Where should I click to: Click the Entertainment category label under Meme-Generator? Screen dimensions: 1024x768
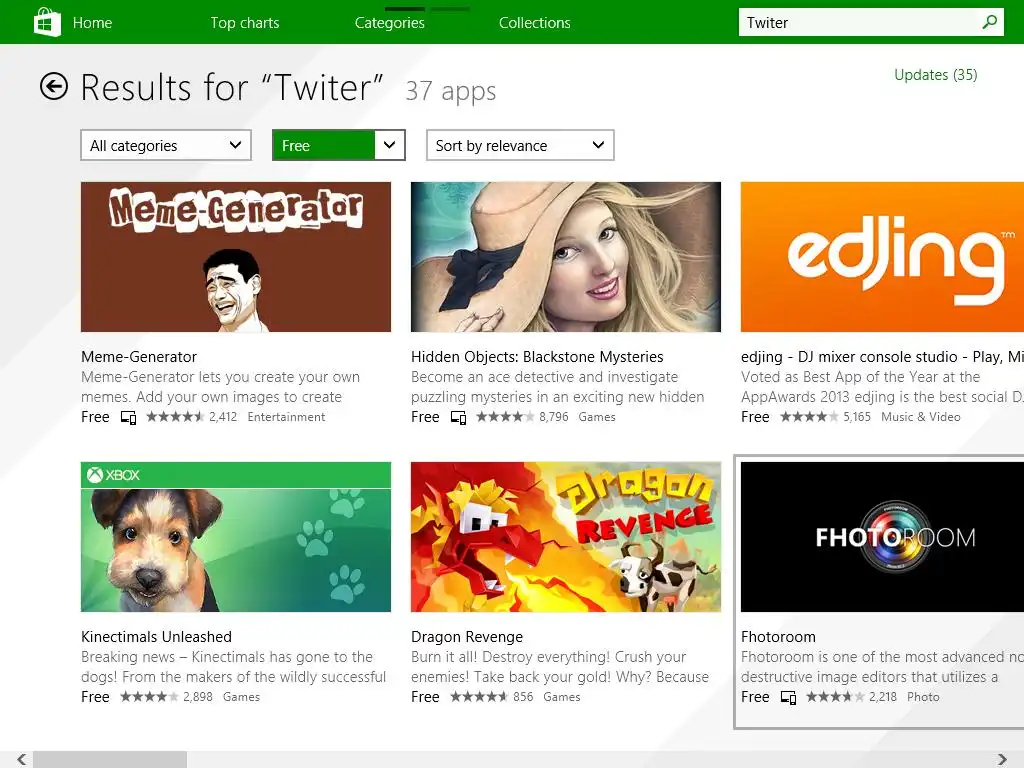click(x=286, y=417)
